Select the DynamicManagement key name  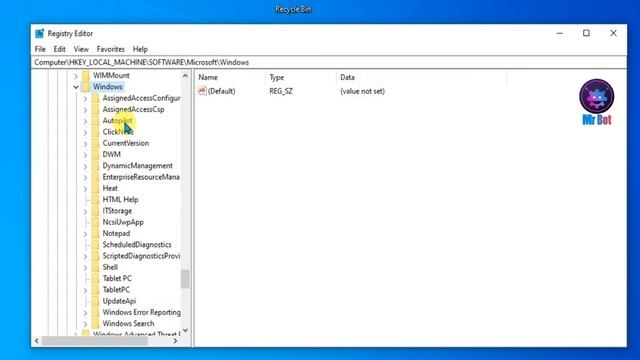[138, 166]
